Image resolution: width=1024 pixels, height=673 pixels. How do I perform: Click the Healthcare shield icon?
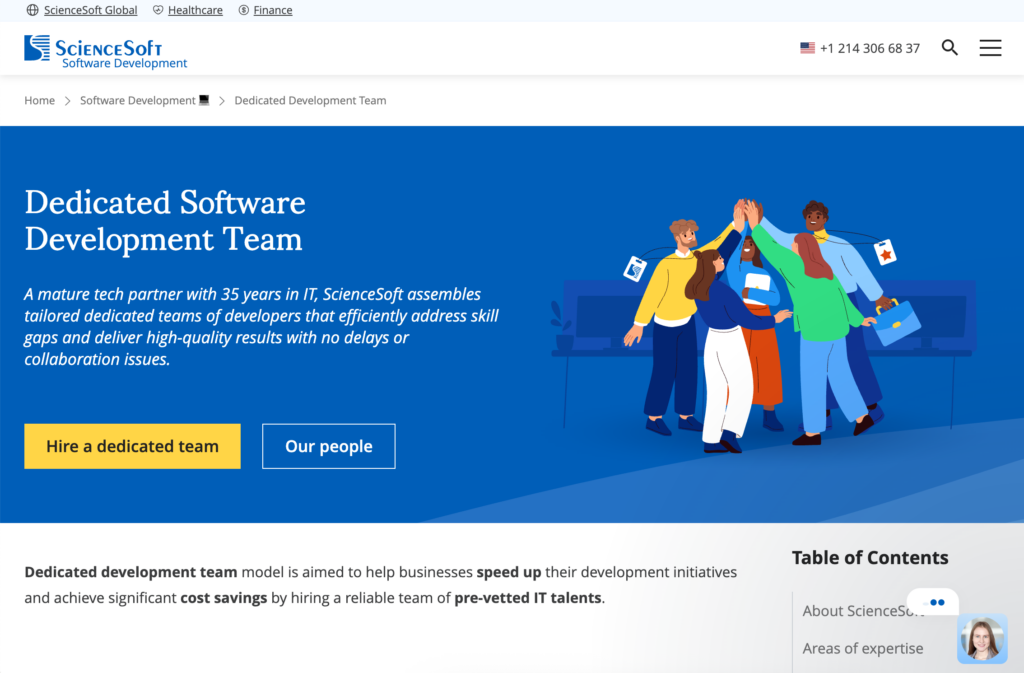(158, 10)
